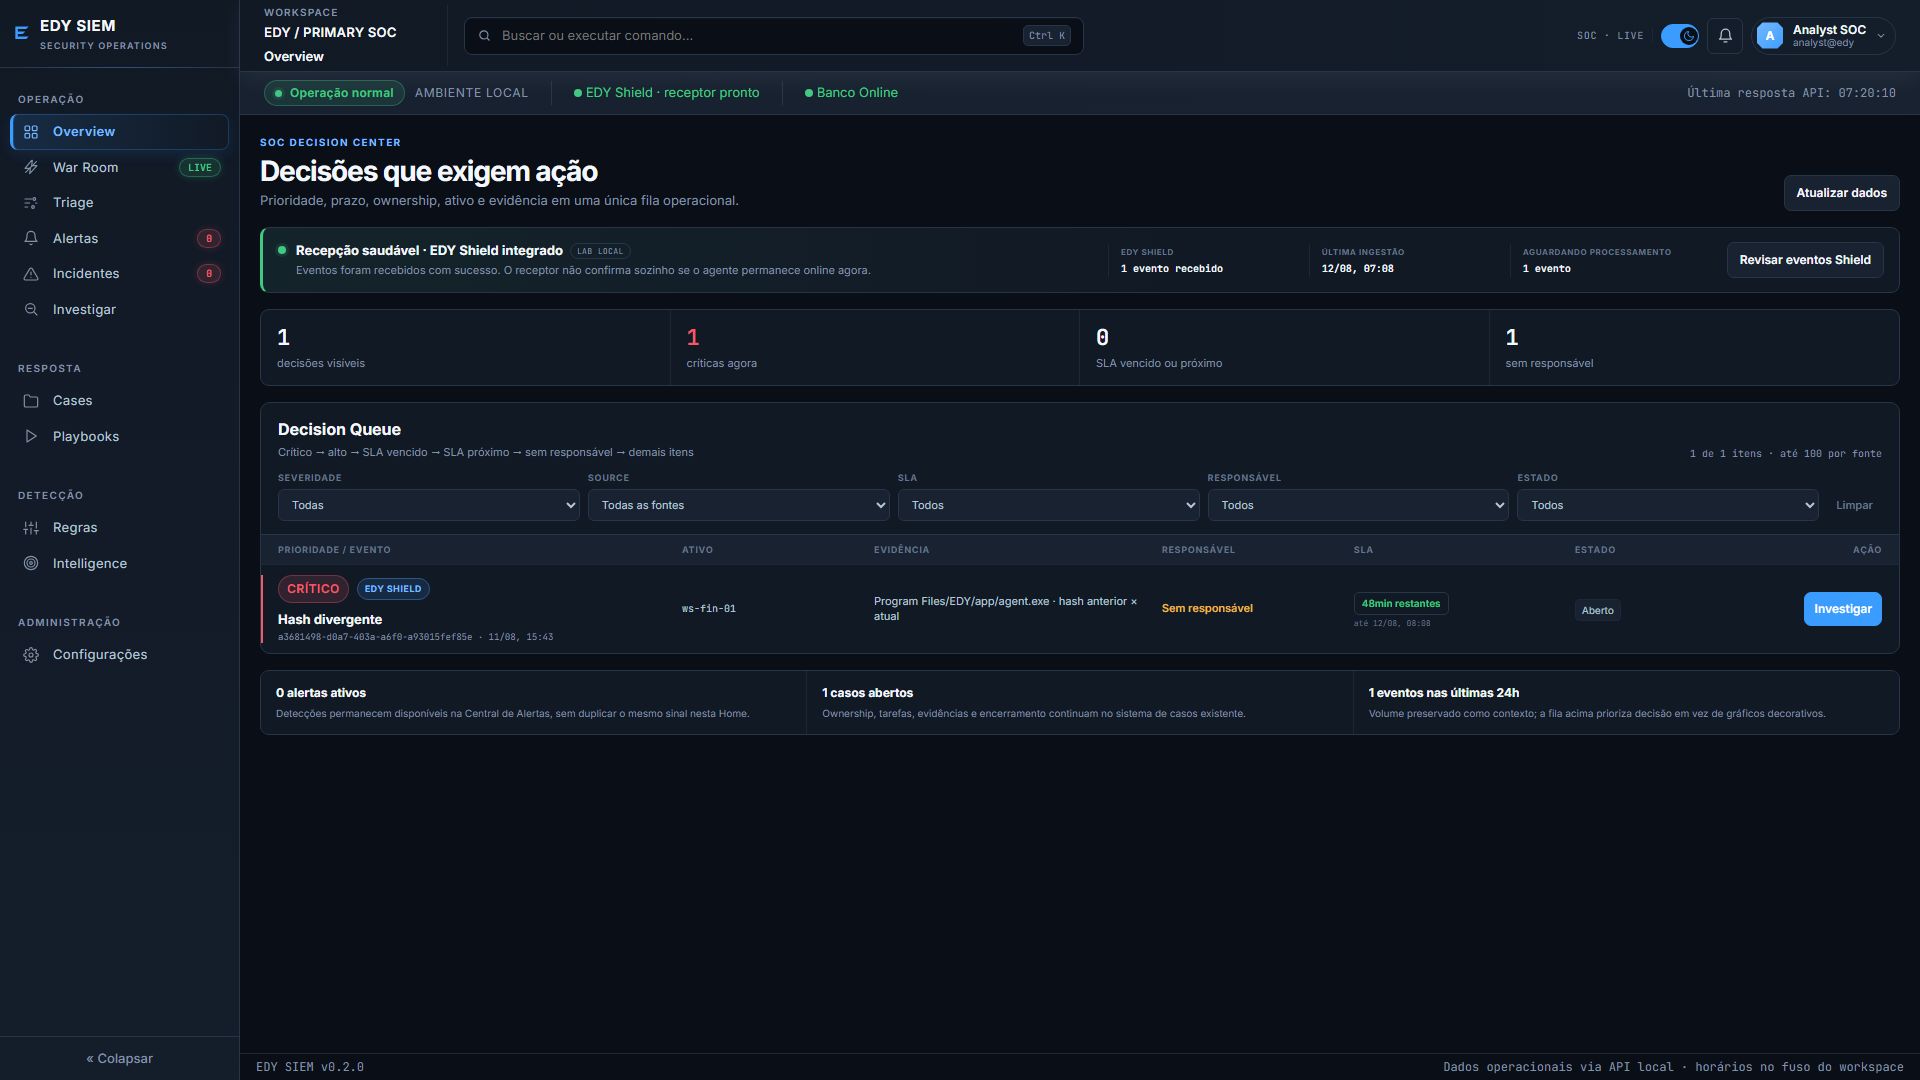The height and width of the screenshot is (1080, 1920).
Task: Click the Investigar button for Hash divergente
Action: click(x=1842, y=609)
